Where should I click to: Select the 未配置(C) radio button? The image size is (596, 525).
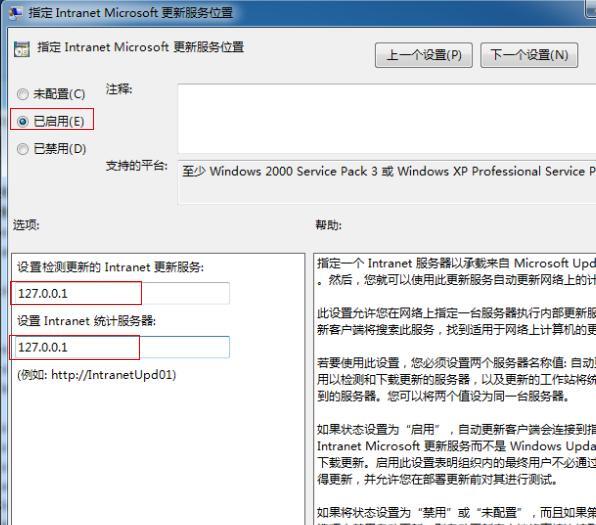tap(23, 94)
